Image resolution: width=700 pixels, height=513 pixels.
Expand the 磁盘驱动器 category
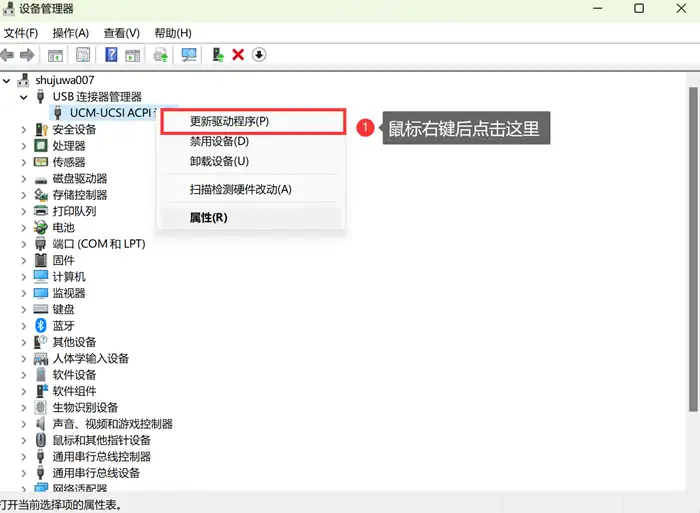click(24, 179)
